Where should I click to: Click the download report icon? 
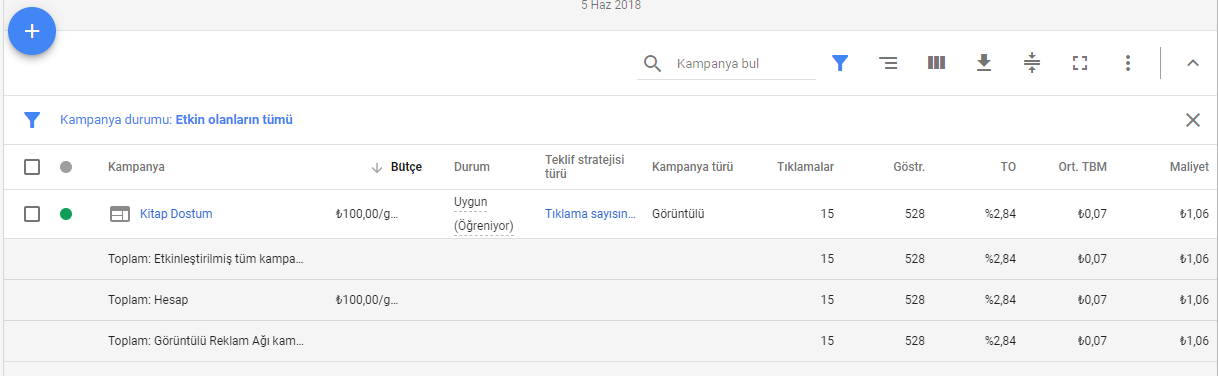[x=984, y=64]
